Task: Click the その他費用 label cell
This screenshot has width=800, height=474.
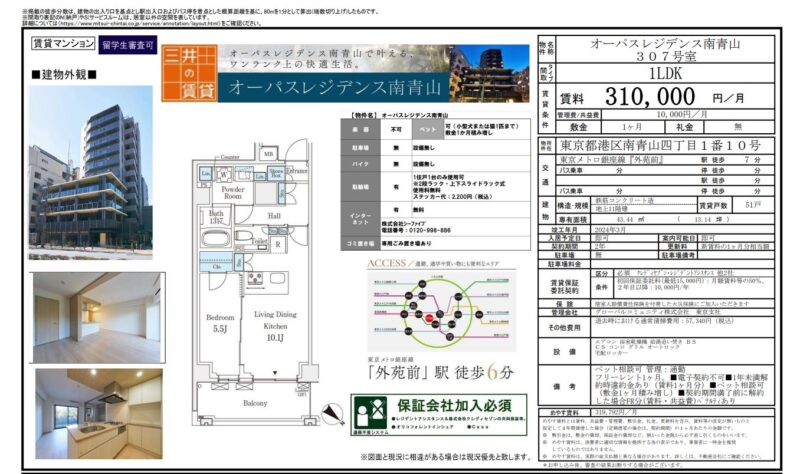Action: (x=564, y=328)
